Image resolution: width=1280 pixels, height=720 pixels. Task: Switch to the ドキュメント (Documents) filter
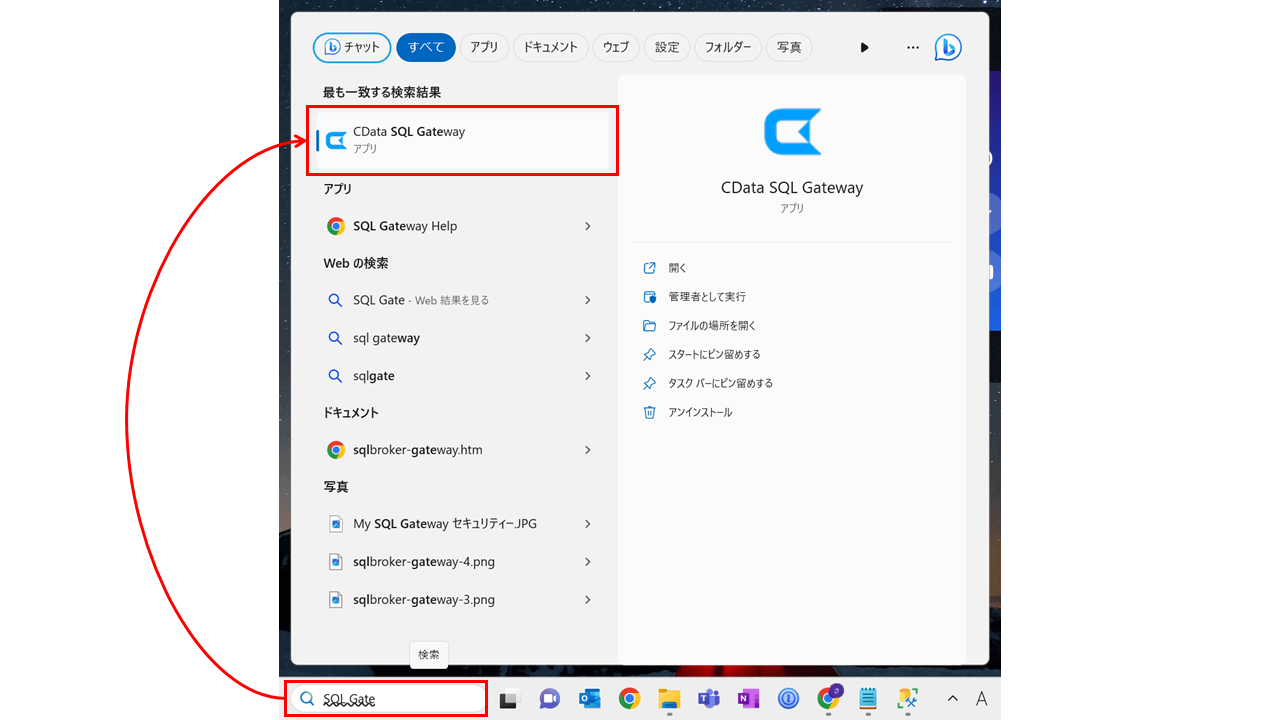pyautogui.click(x=550, y=47)
